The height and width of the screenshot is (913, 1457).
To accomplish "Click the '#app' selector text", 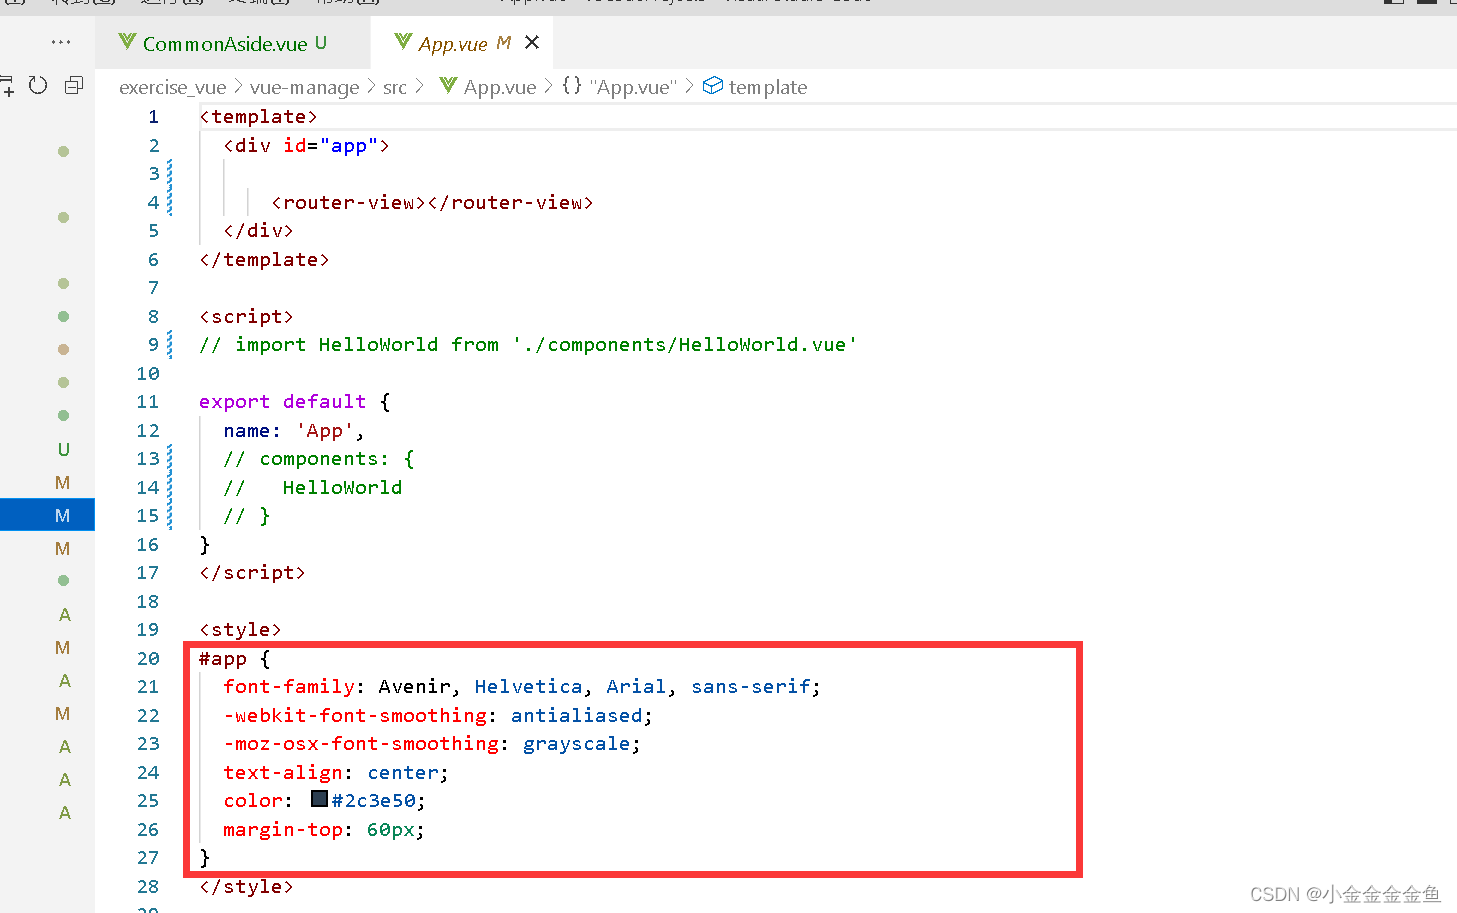I will 223,658.
